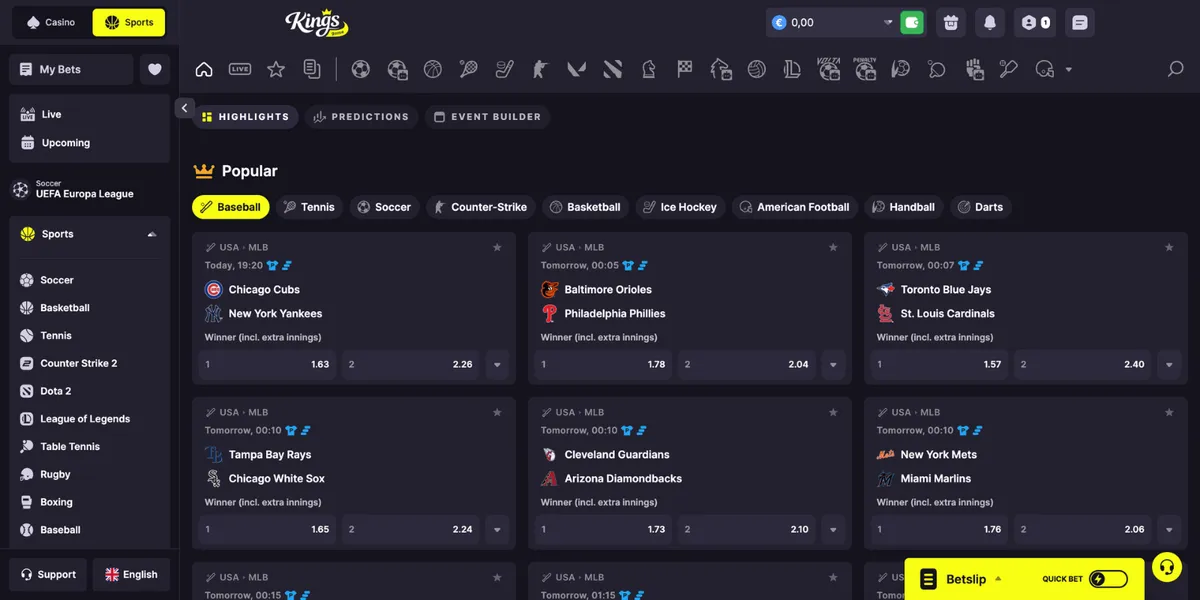Open the gift box rewards icon

point(951,22)
